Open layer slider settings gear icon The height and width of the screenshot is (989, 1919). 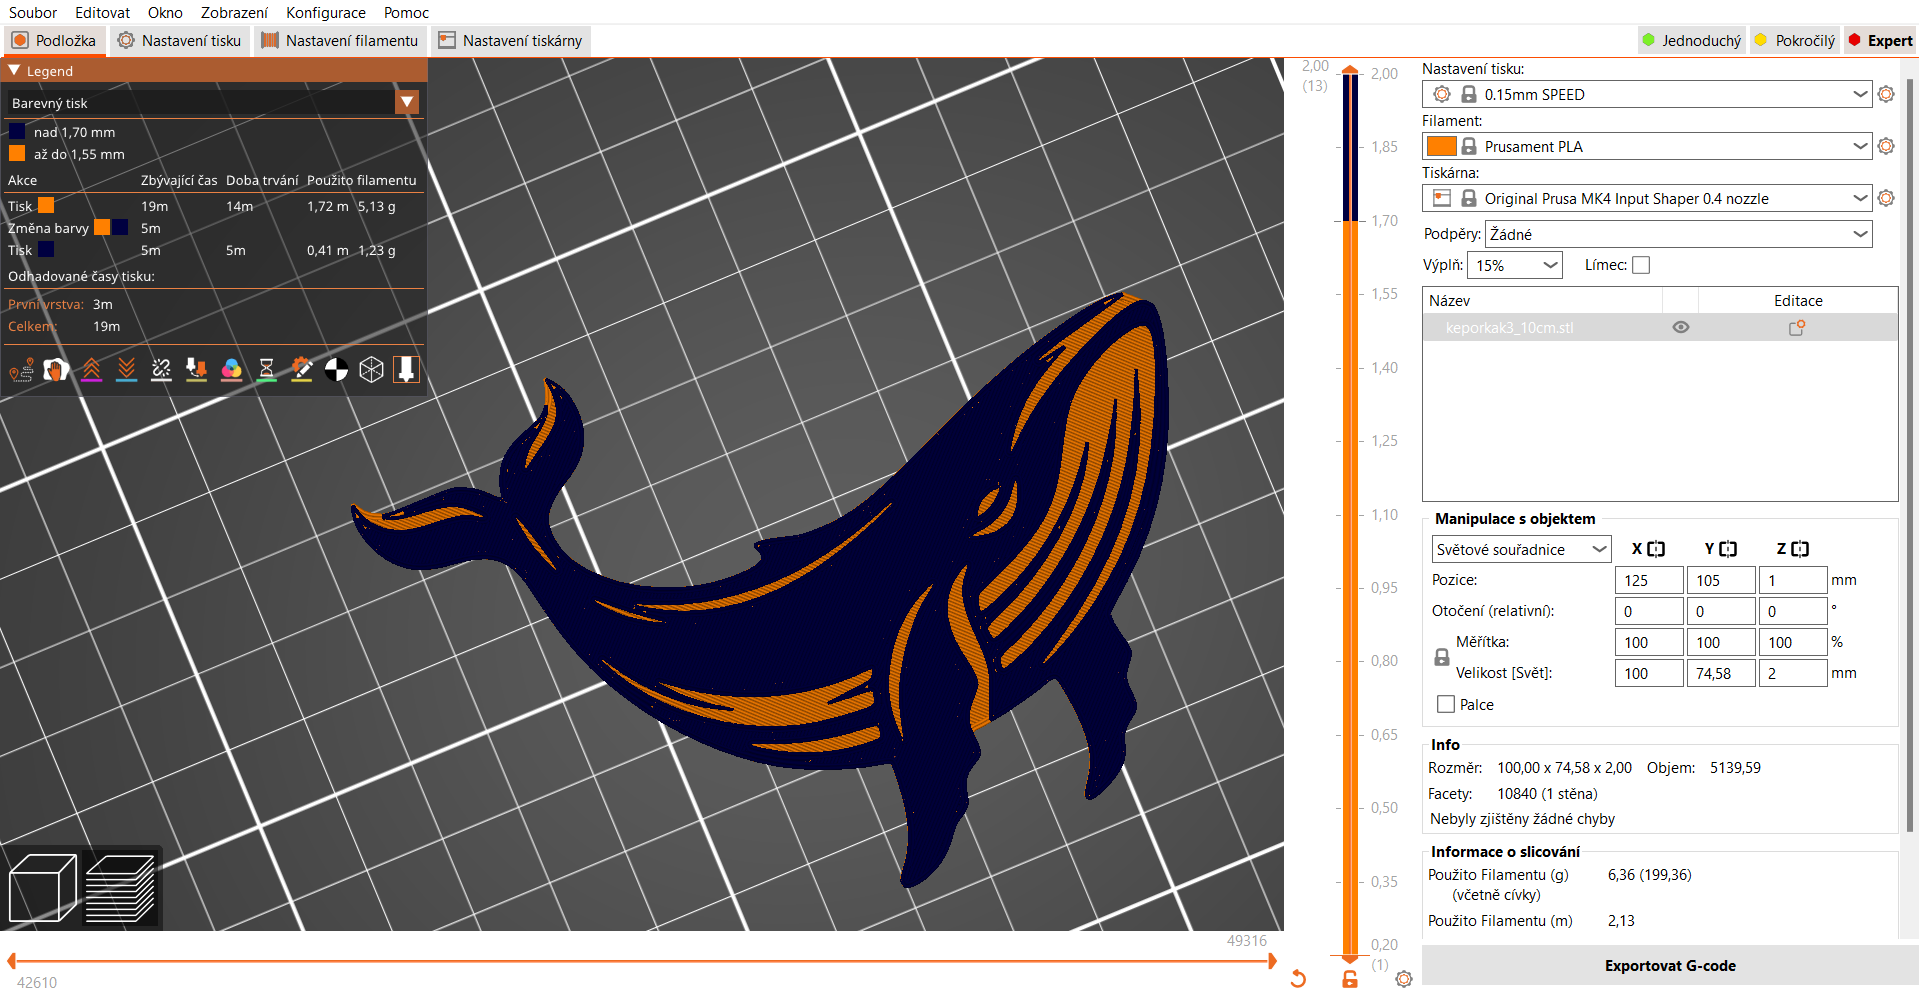tap(1404, 979)
